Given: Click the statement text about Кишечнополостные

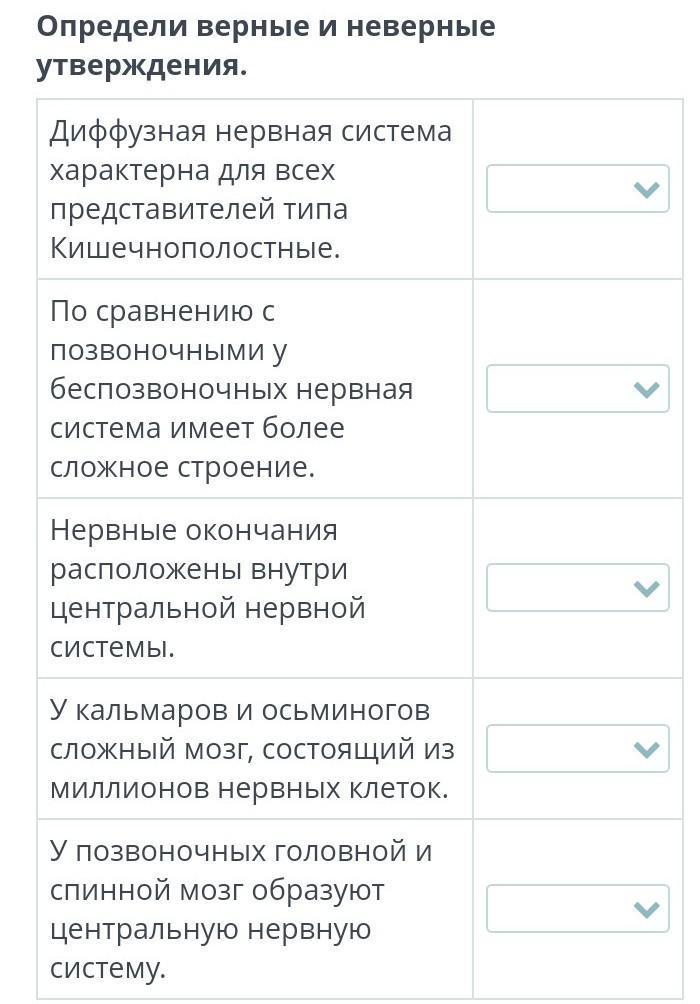Looking at the screenshot, I should click(x=250, y=190).
